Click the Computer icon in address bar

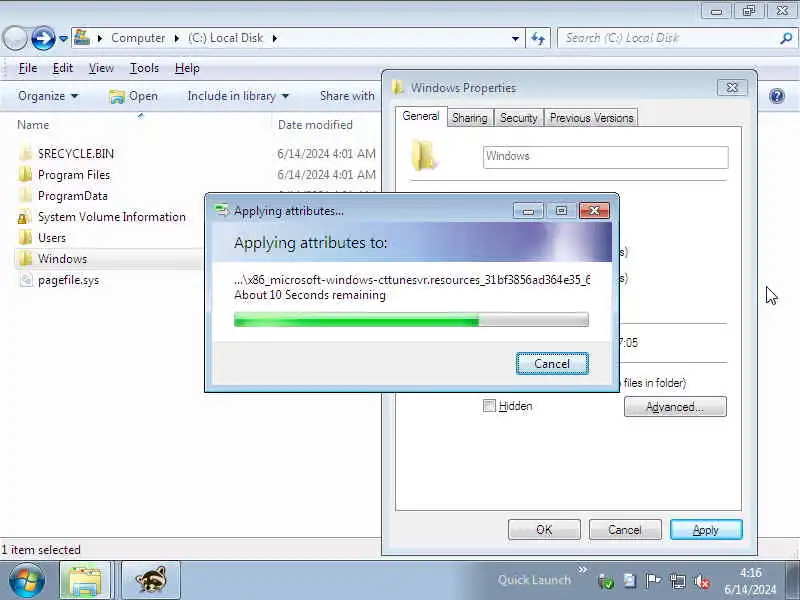82,38
